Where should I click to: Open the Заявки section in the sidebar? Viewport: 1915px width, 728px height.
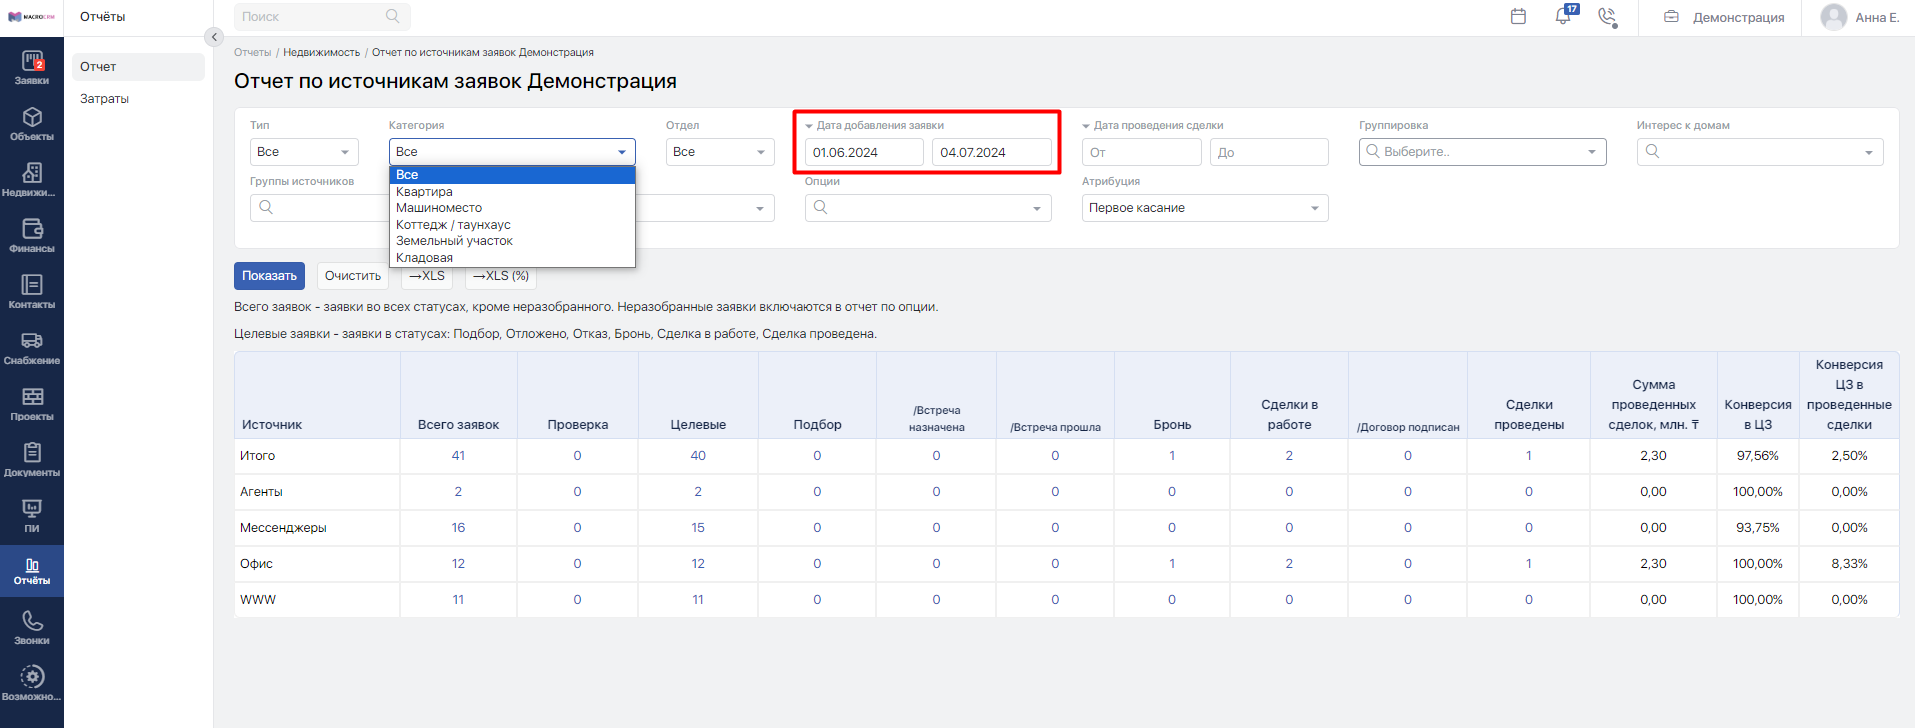click(x=32, y=67)
